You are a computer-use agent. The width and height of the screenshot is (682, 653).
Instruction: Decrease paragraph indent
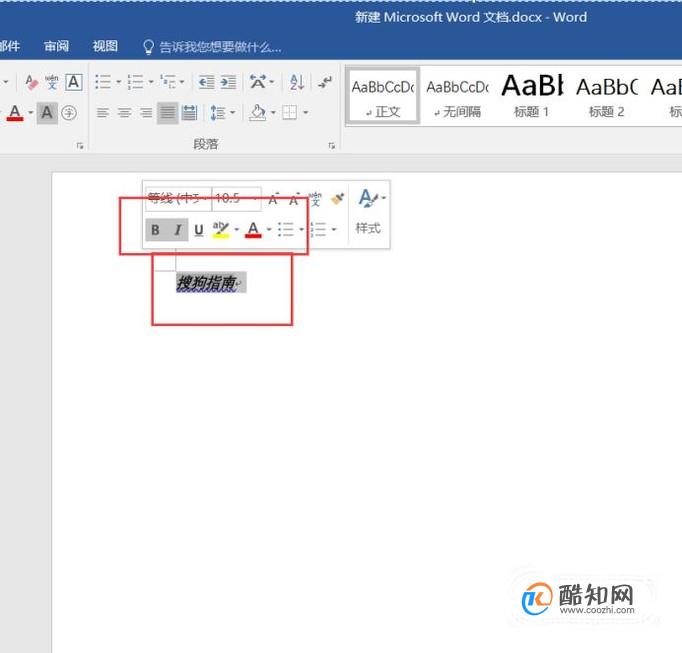point(206,82)
